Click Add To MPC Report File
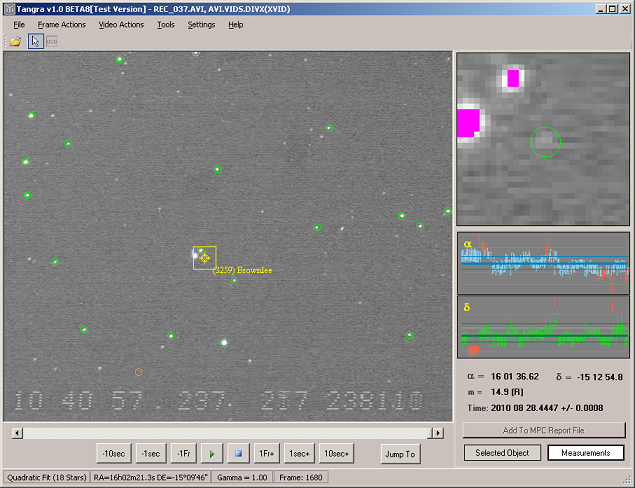This screenshot has width=635, height=488. 544,430
